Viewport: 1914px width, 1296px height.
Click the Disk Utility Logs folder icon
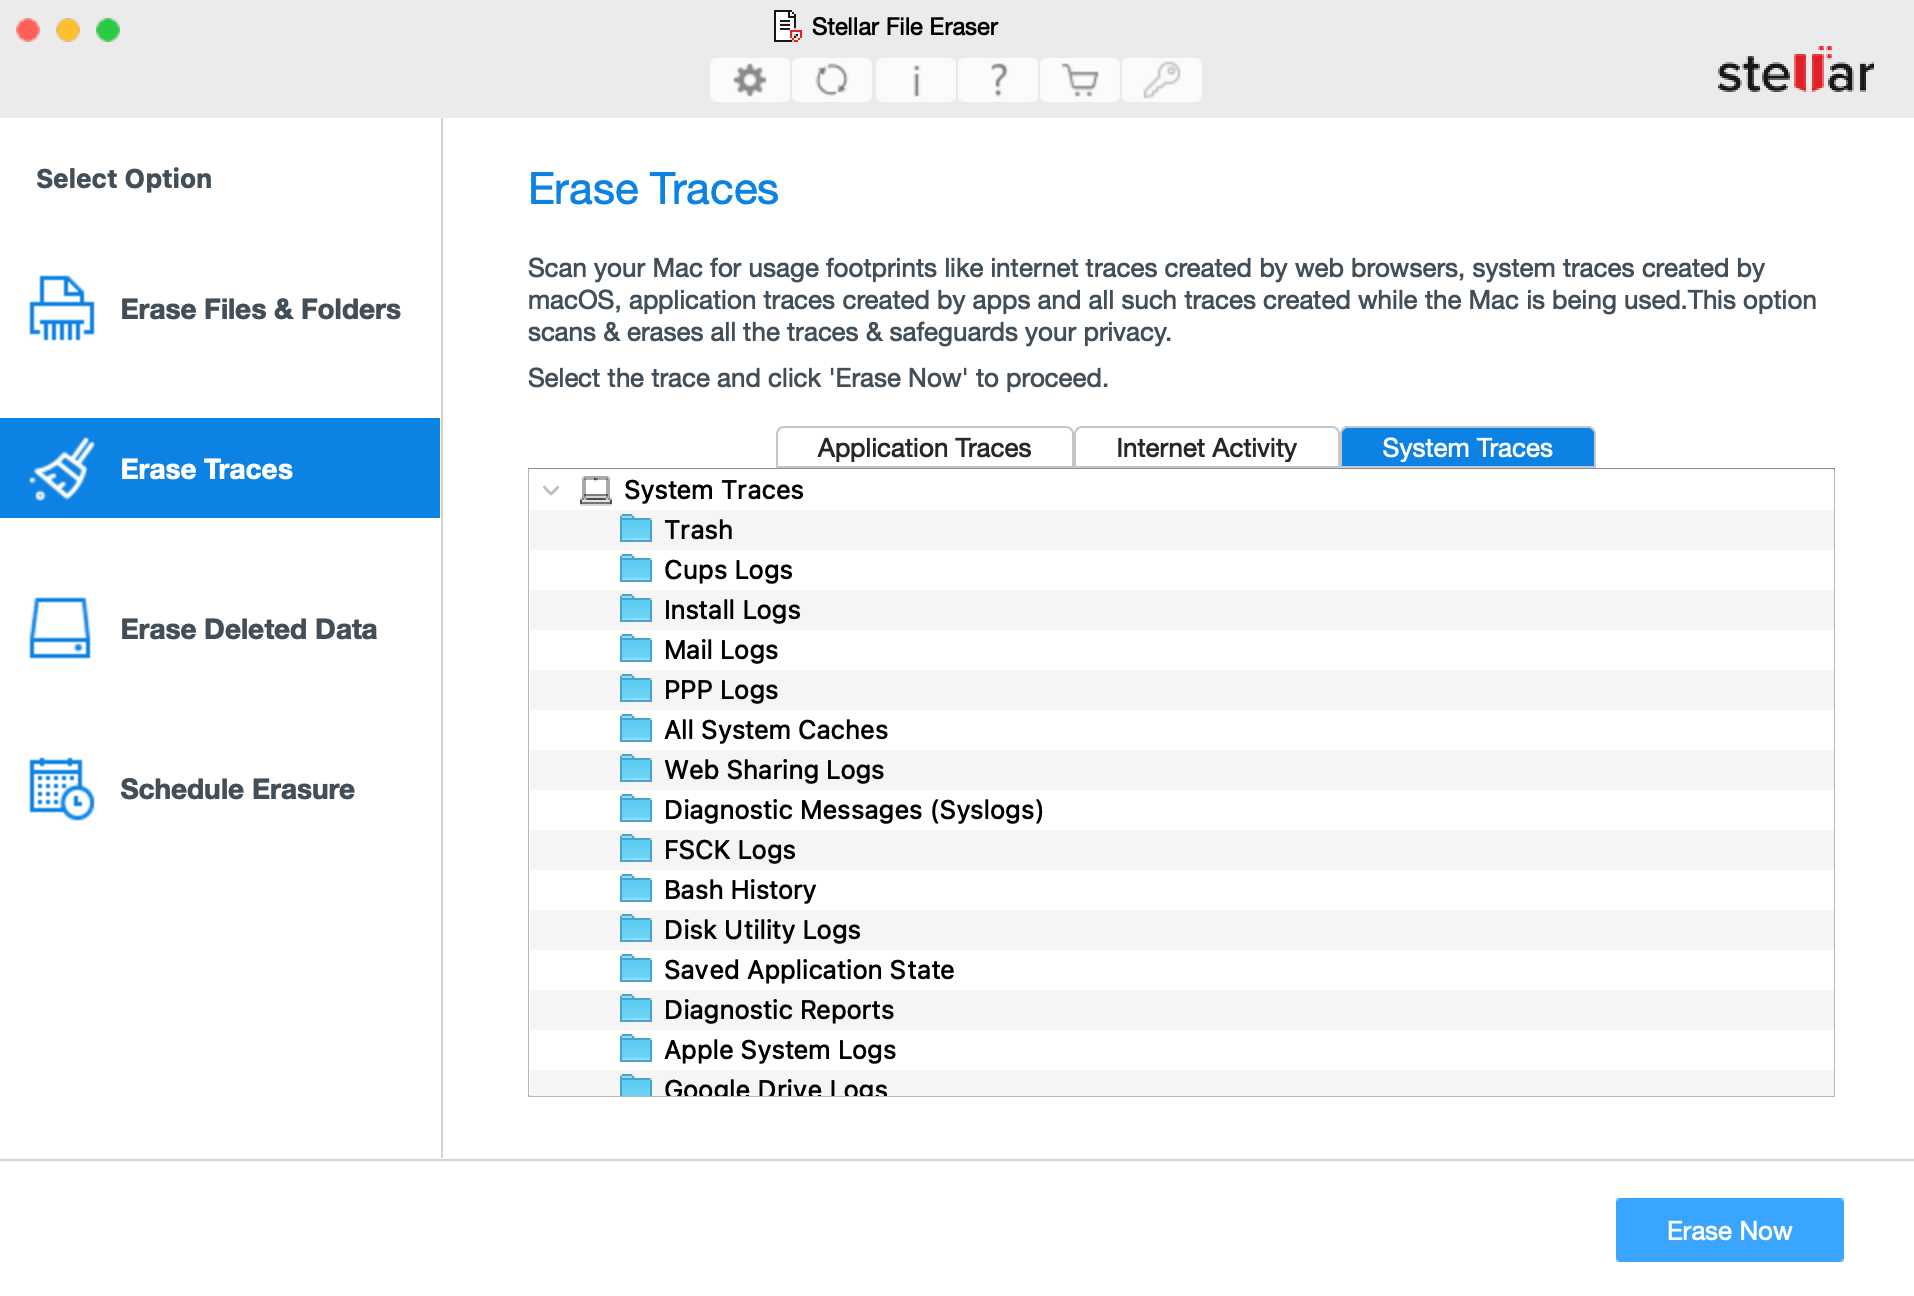[x=636, y=929]
